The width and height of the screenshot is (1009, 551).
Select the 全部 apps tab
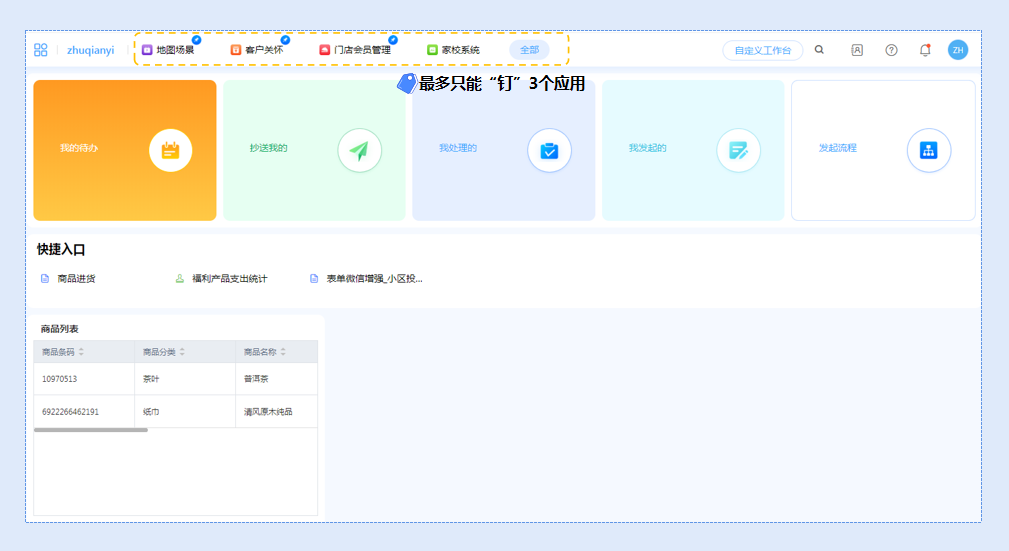[529, 50]
